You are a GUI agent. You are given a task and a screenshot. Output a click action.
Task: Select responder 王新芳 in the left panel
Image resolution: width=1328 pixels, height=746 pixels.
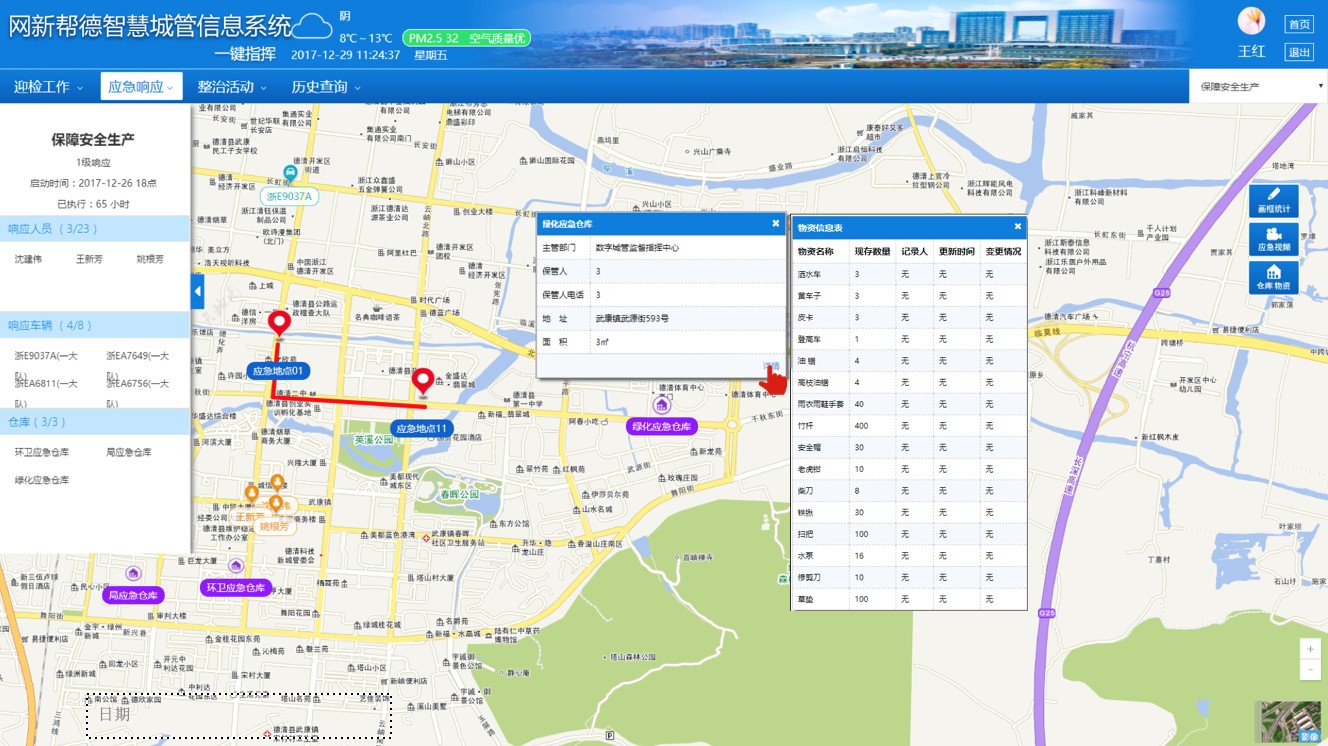[x=90, y=259]
